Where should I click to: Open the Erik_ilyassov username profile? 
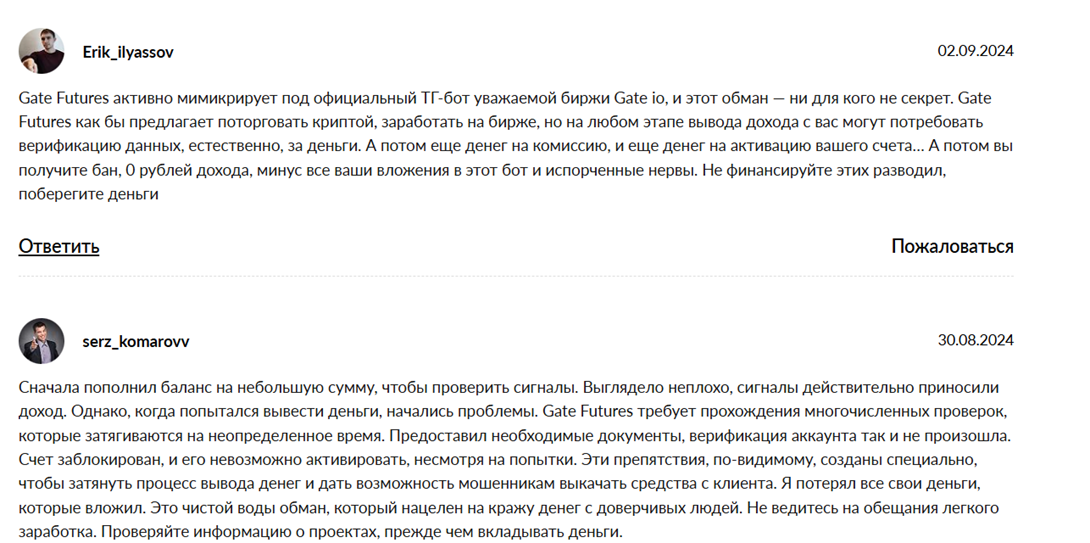coord(127,52)
